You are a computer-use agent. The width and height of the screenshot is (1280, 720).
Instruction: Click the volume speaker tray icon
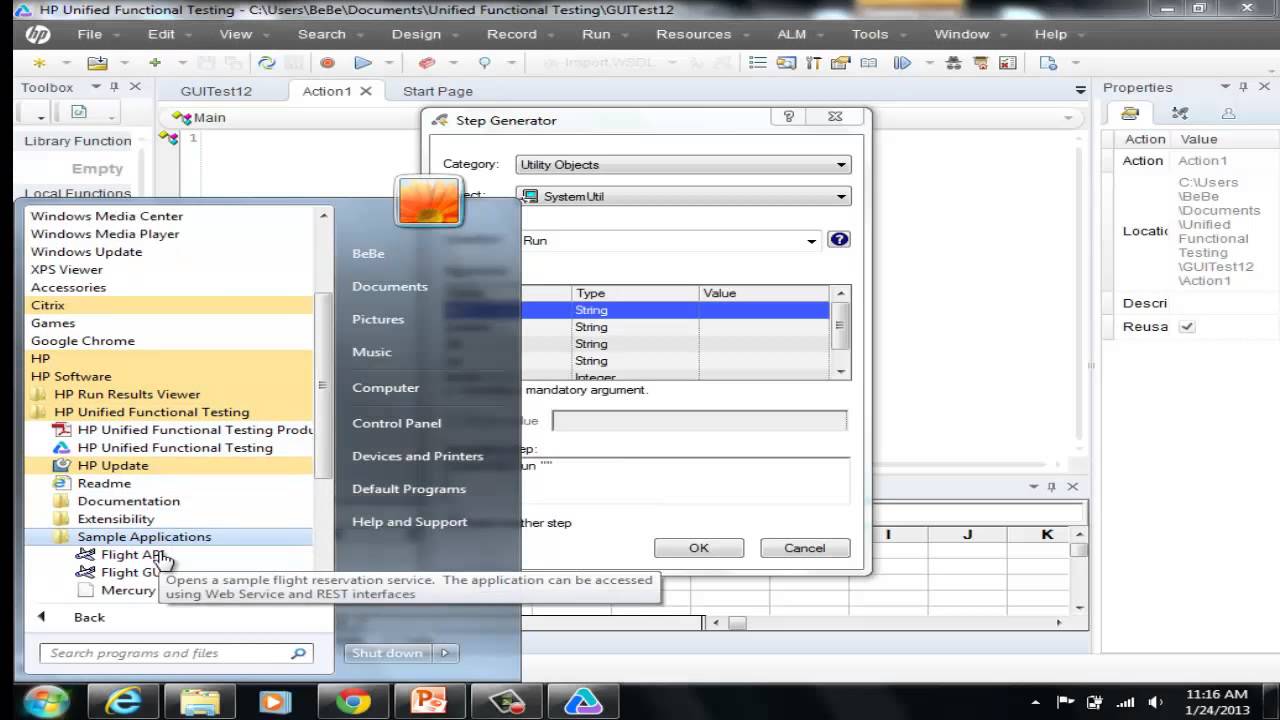coord(1155,703)
